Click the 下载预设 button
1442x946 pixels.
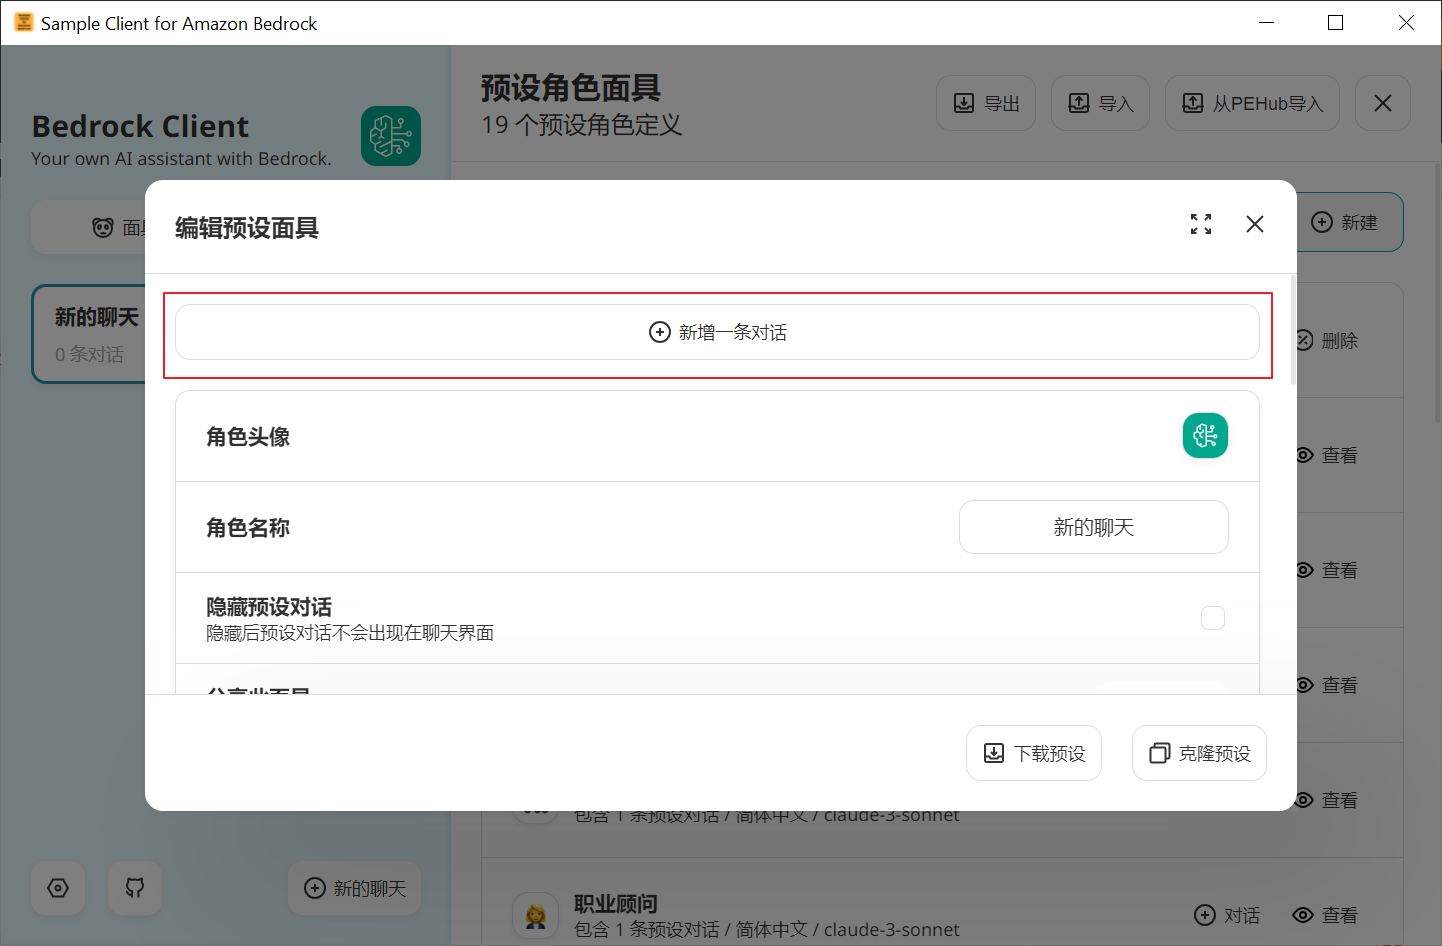pos(1033,753)
